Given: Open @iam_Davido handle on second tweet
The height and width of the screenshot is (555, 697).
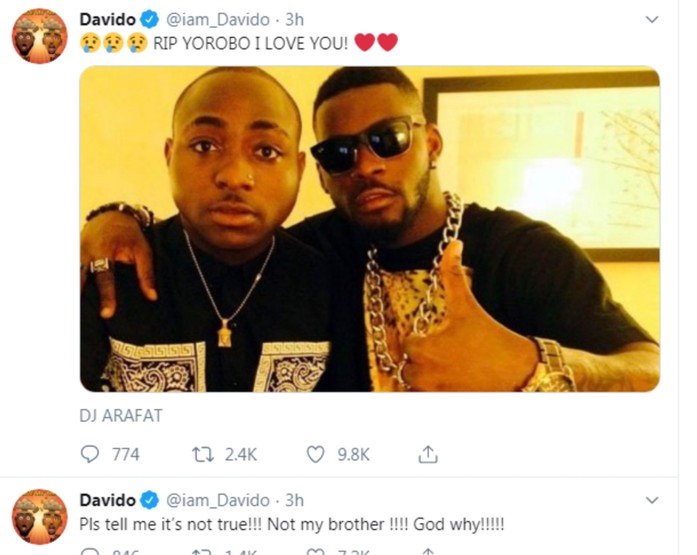Looking at the screenshot, I should (218, 501).
